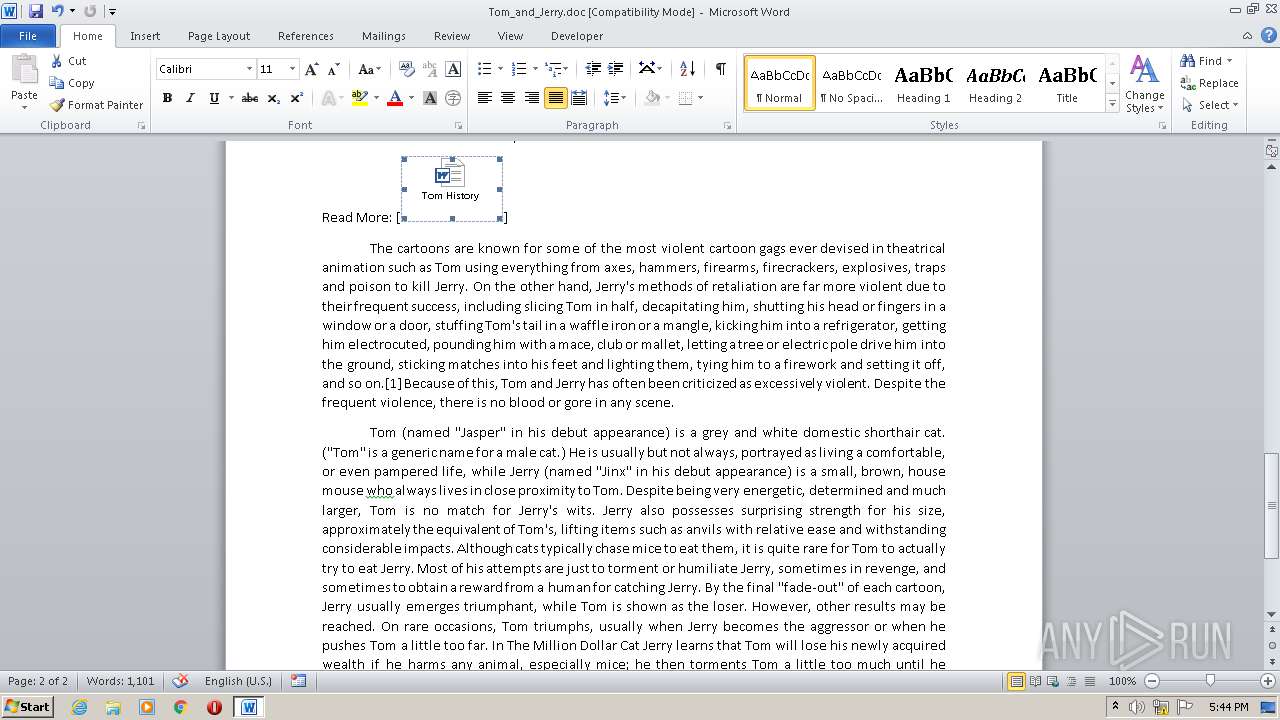
Task: Apply text highlight color
Action: click(x=360, y=98)
